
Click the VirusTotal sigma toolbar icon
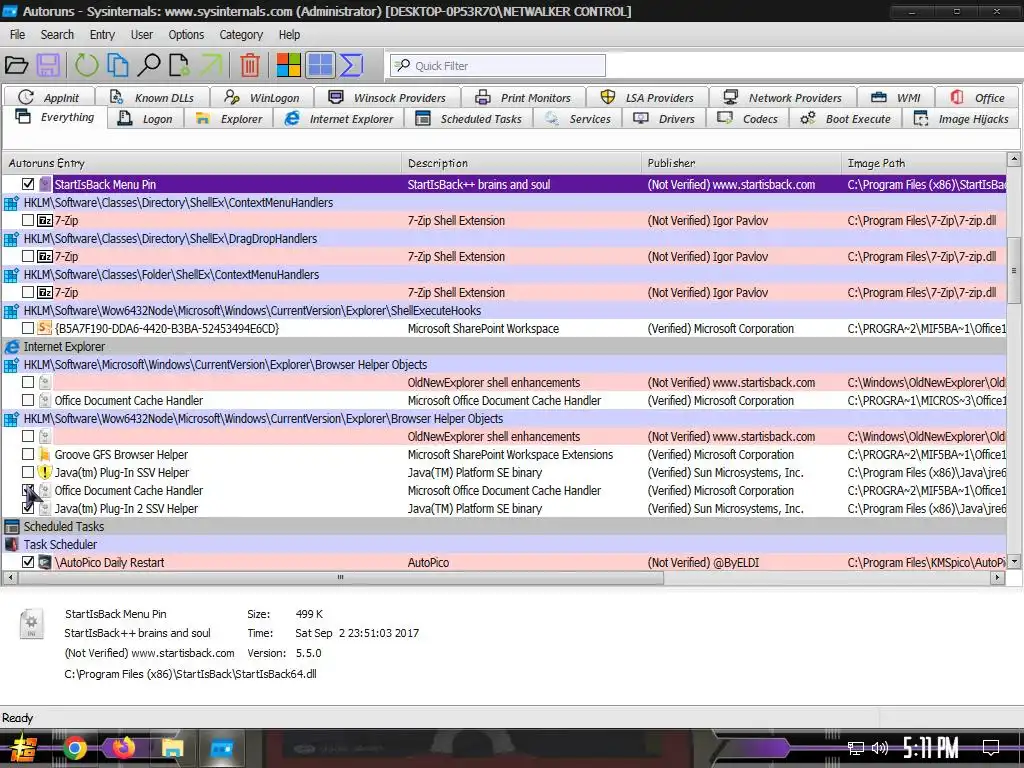(x=351, y=65)
